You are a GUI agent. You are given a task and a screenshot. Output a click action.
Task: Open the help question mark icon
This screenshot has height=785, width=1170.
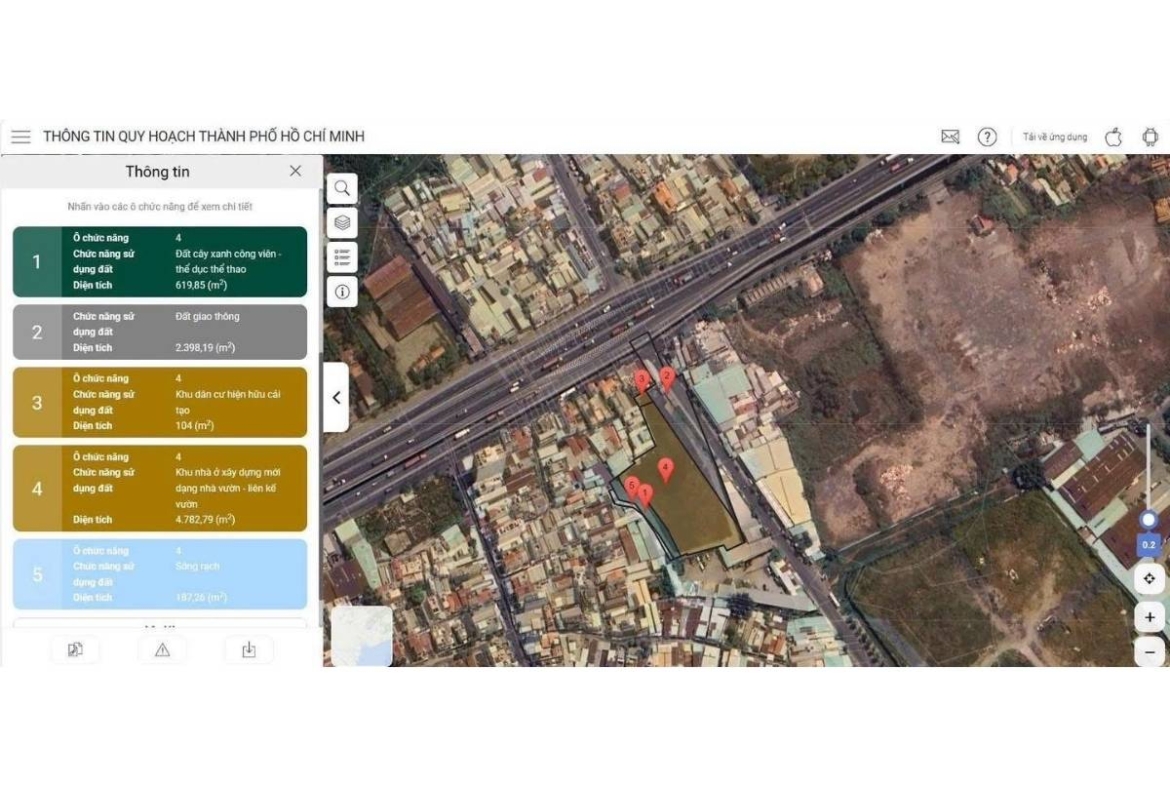pyautogui.click(x=987, y=137)
